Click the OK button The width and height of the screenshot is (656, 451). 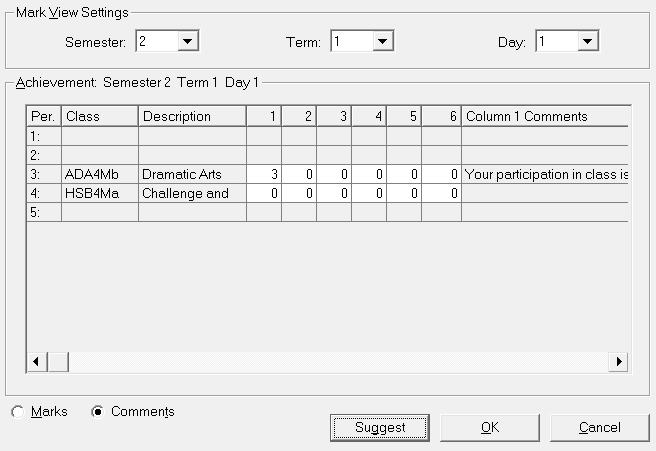click(x=489, y=427)
